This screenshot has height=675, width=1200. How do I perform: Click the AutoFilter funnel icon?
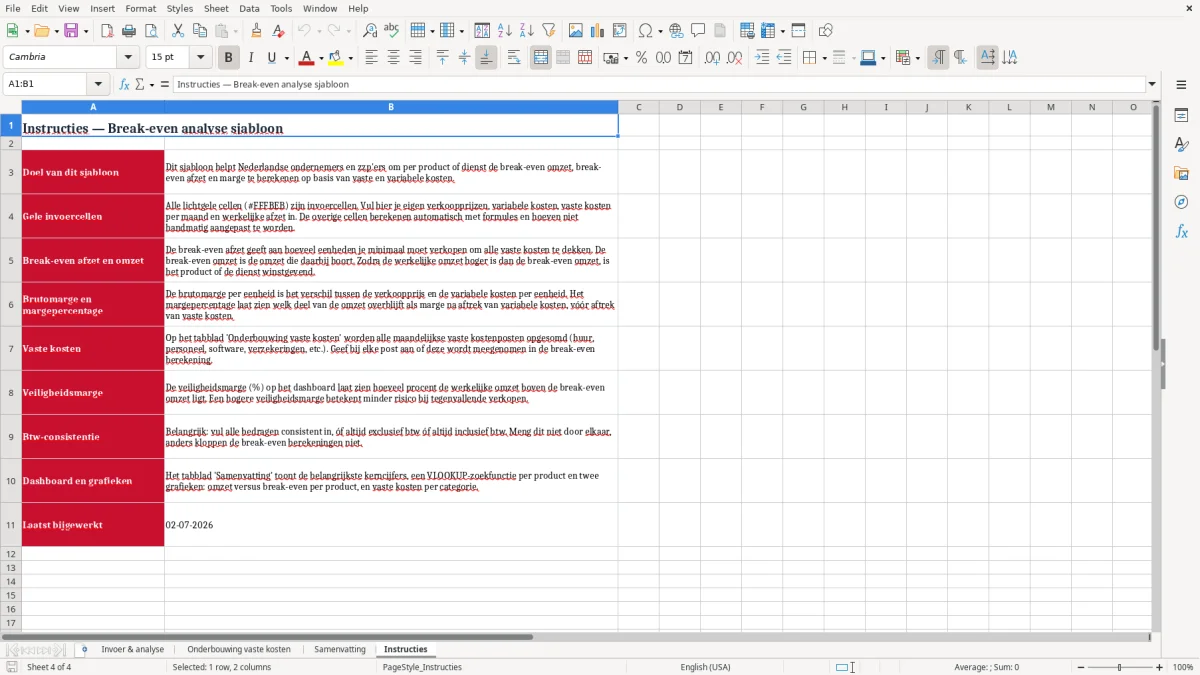[x=549, y=31]
